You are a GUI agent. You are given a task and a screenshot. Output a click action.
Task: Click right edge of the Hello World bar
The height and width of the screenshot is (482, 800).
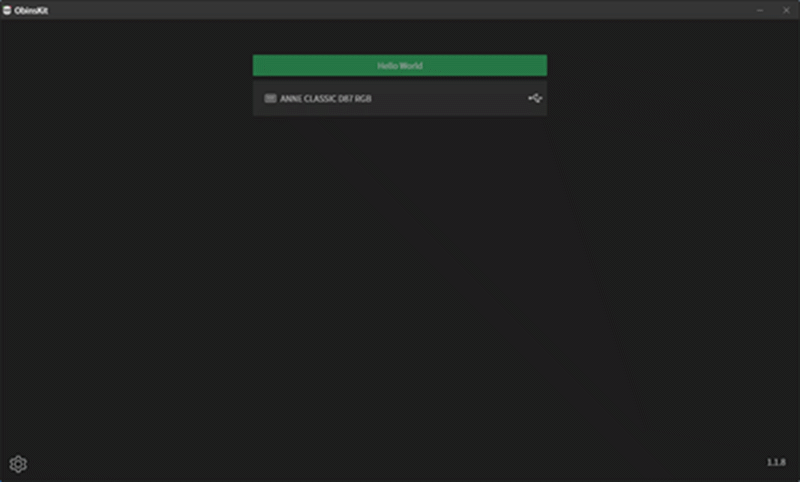click(x=542, y=65)
